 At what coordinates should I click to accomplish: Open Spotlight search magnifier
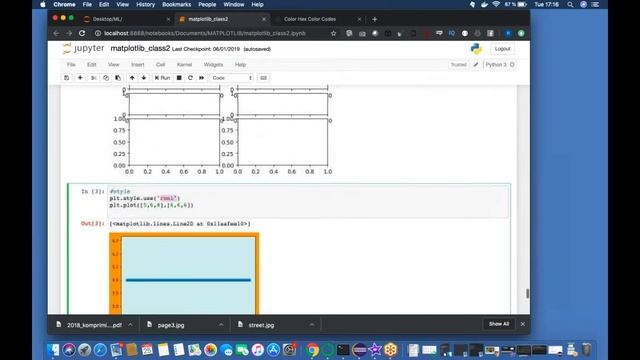(x=570, y=4)
